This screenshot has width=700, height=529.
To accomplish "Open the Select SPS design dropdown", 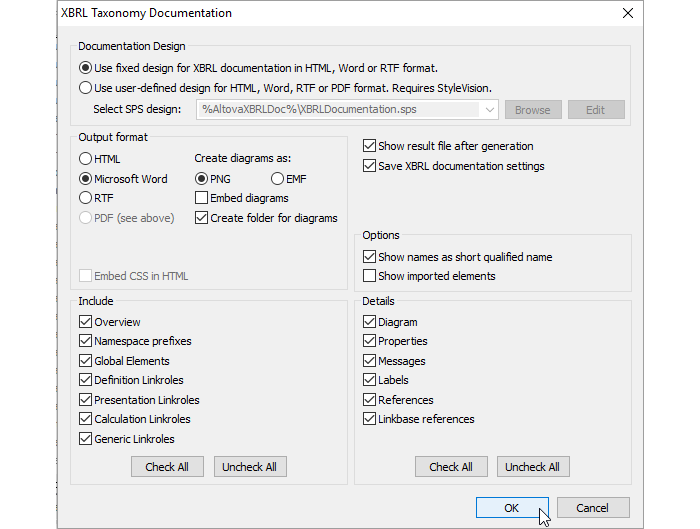I will coord(488,110).
